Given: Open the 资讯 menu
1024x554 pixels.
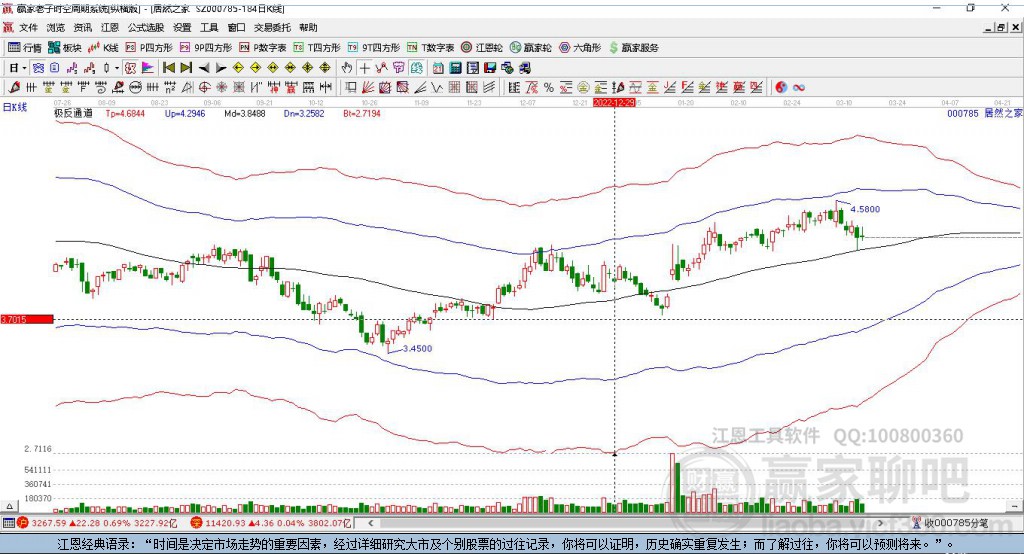Looking at the screenshot, I should 82,27.
